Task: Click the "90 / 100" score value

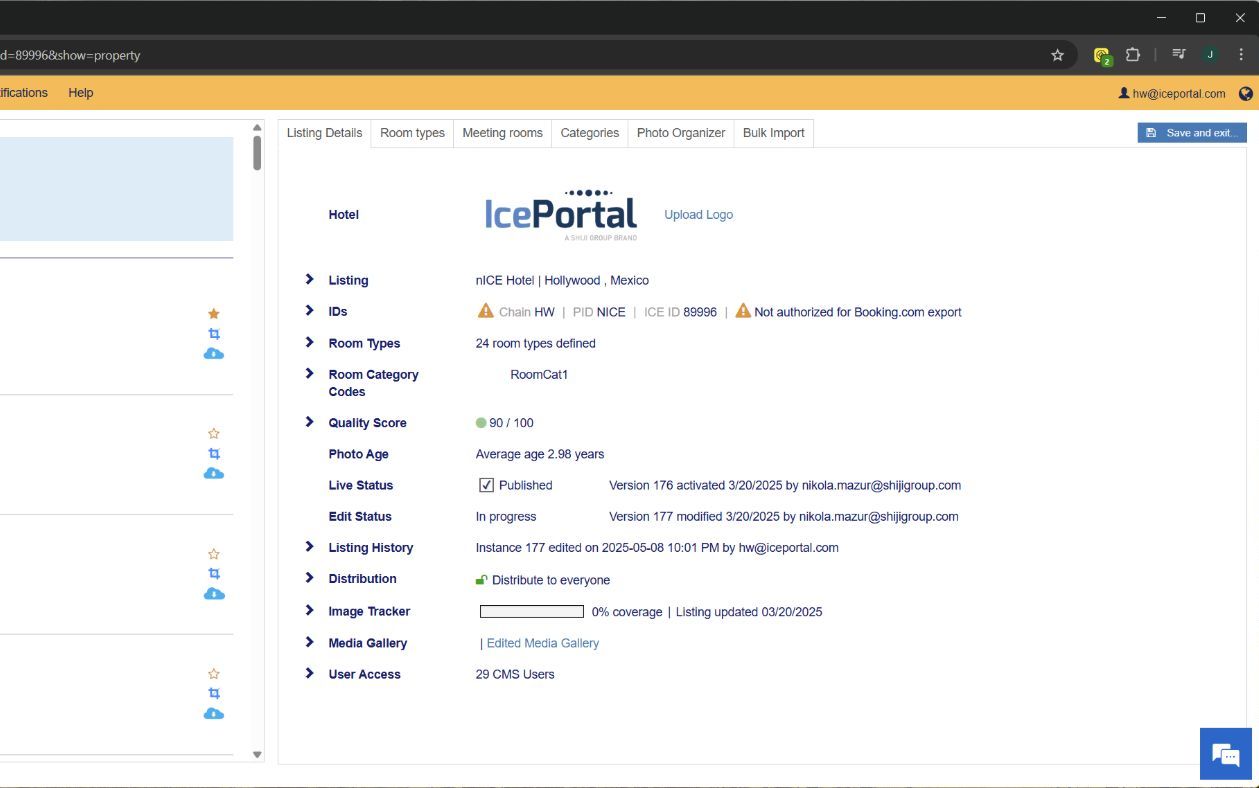Action: [x=511, y=423]
